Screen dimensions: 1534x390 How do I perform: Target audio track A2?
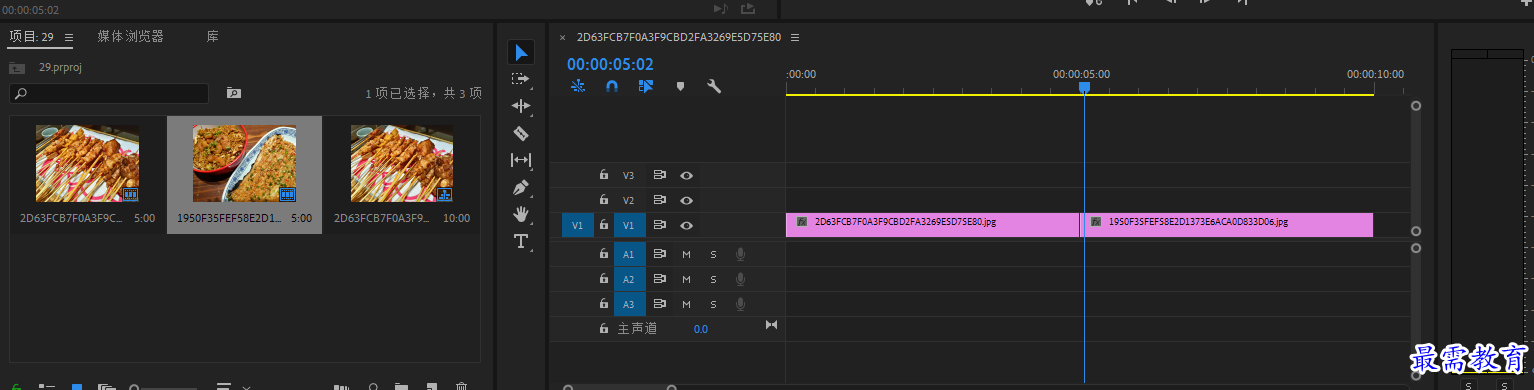pos(629,279)
